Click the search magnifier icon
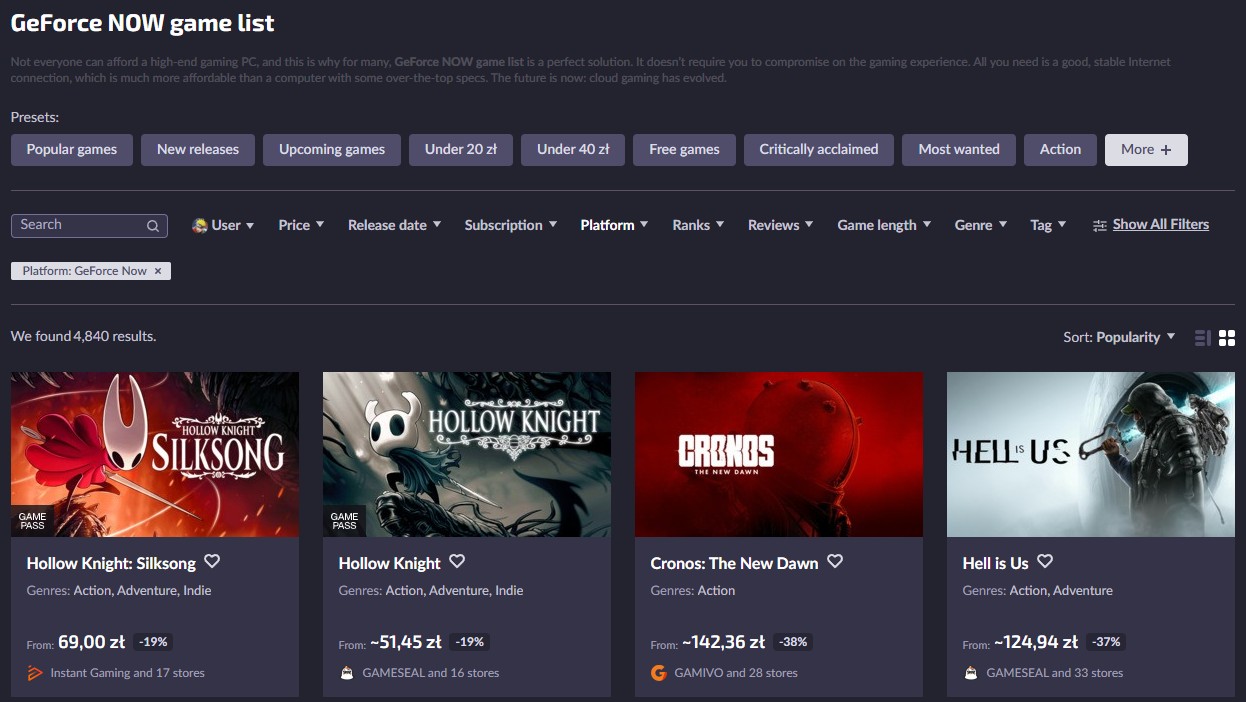 153,226
